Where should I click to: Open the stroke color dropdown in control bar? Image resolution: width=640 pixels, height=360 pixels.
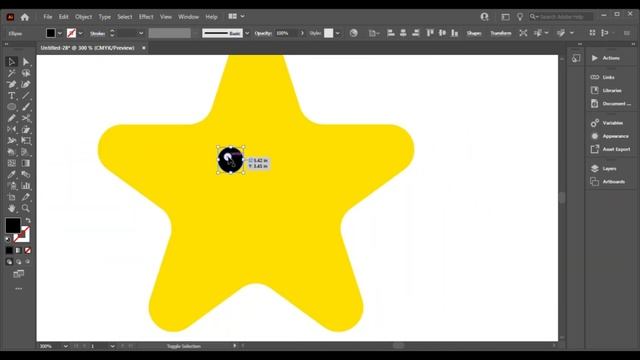pyautogui.click(x=80, y=33)
